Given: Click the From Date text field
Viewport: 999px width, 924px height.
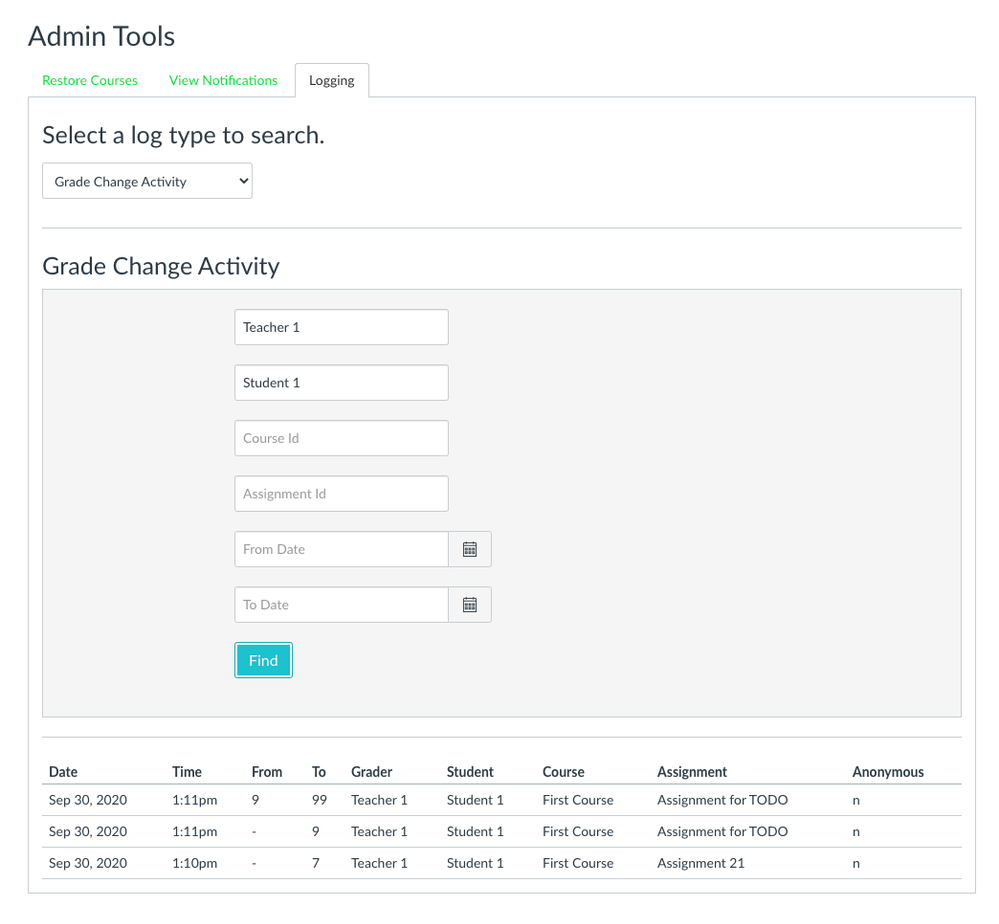Looking at the screenshot, I should [341, 549].
